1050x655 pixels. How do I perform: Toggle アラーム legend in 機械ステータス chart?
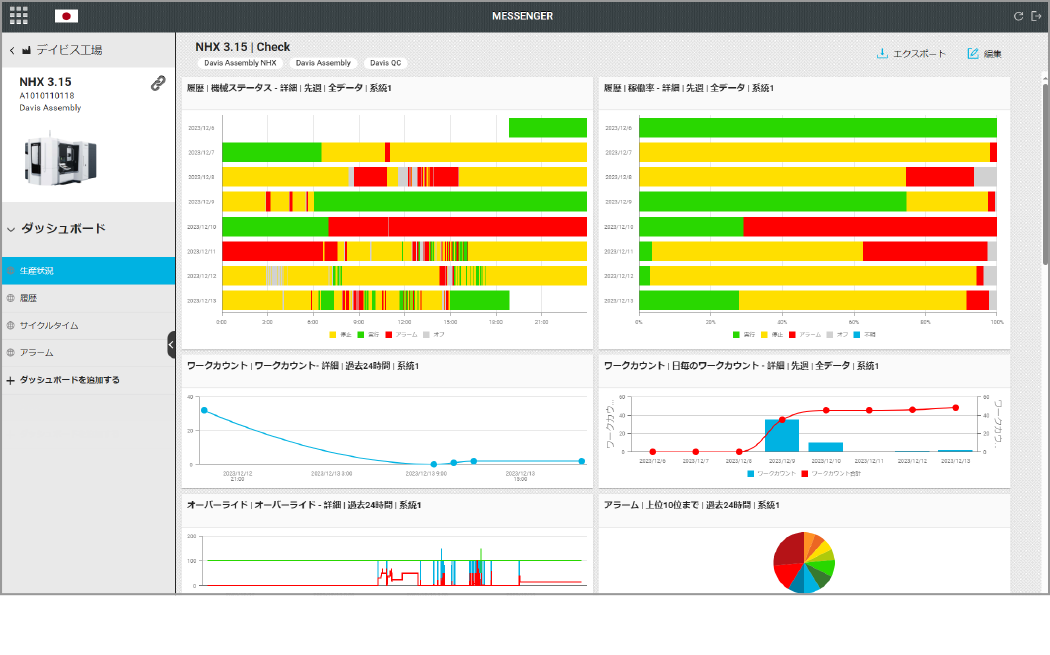tap(401, 334)
